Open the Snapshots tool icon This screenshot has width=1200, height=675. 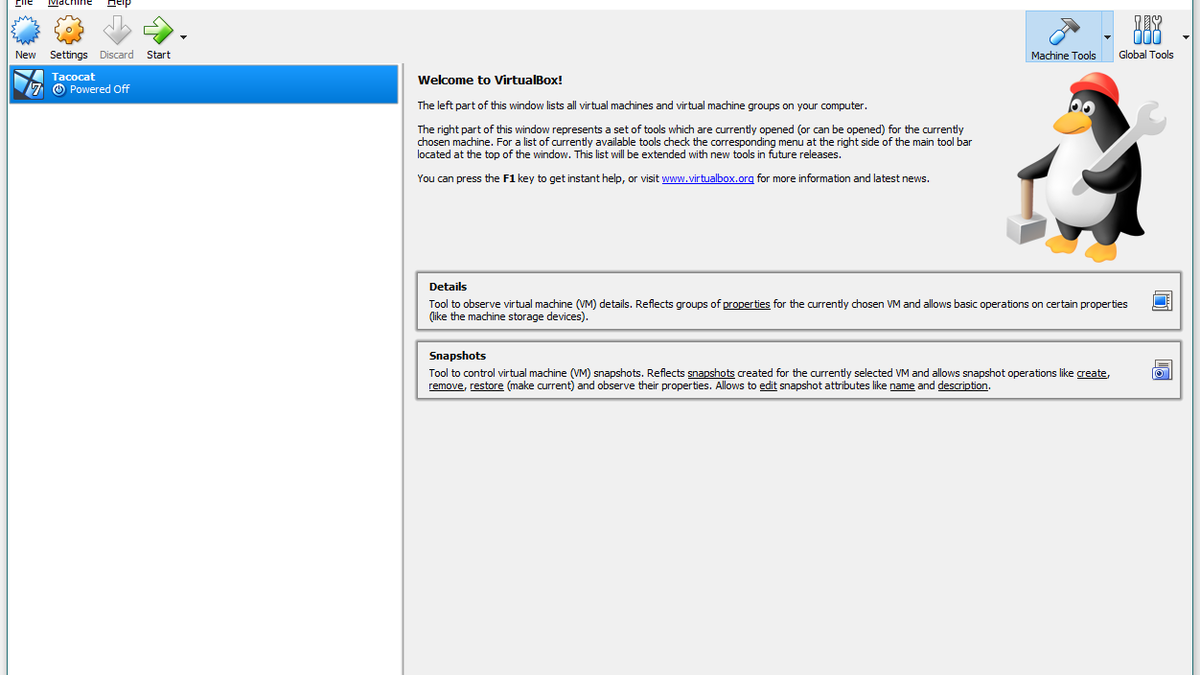click(1161, 370)
